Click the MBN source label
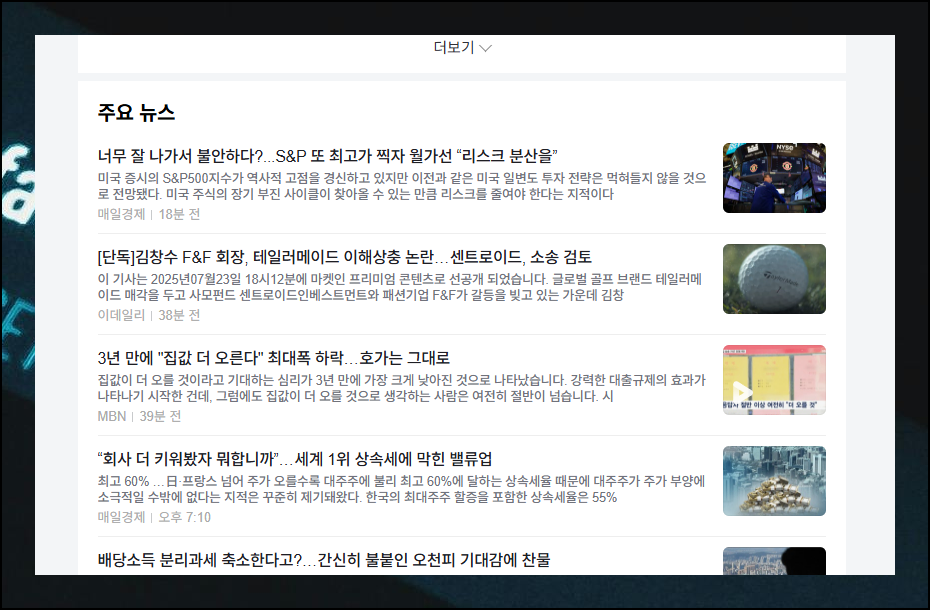 (x=112, y=416)
